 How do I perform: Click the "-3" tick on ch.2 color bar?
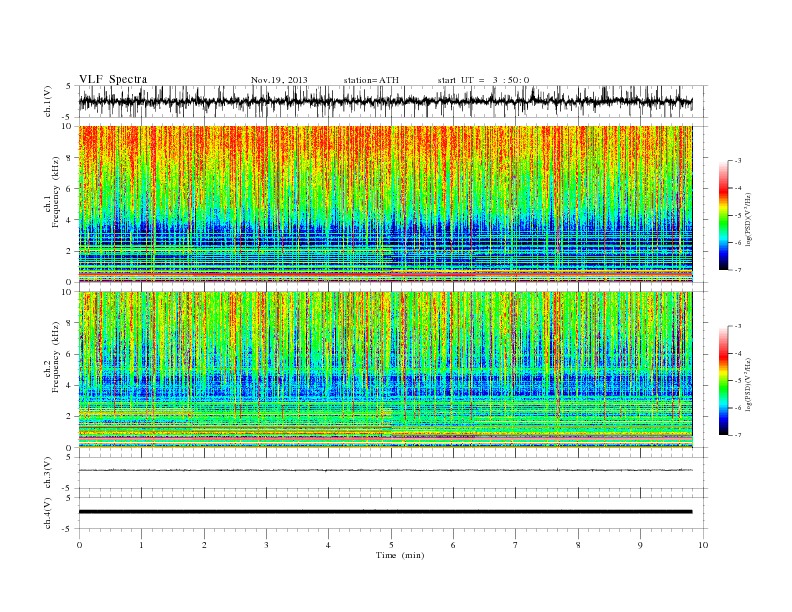738,326
